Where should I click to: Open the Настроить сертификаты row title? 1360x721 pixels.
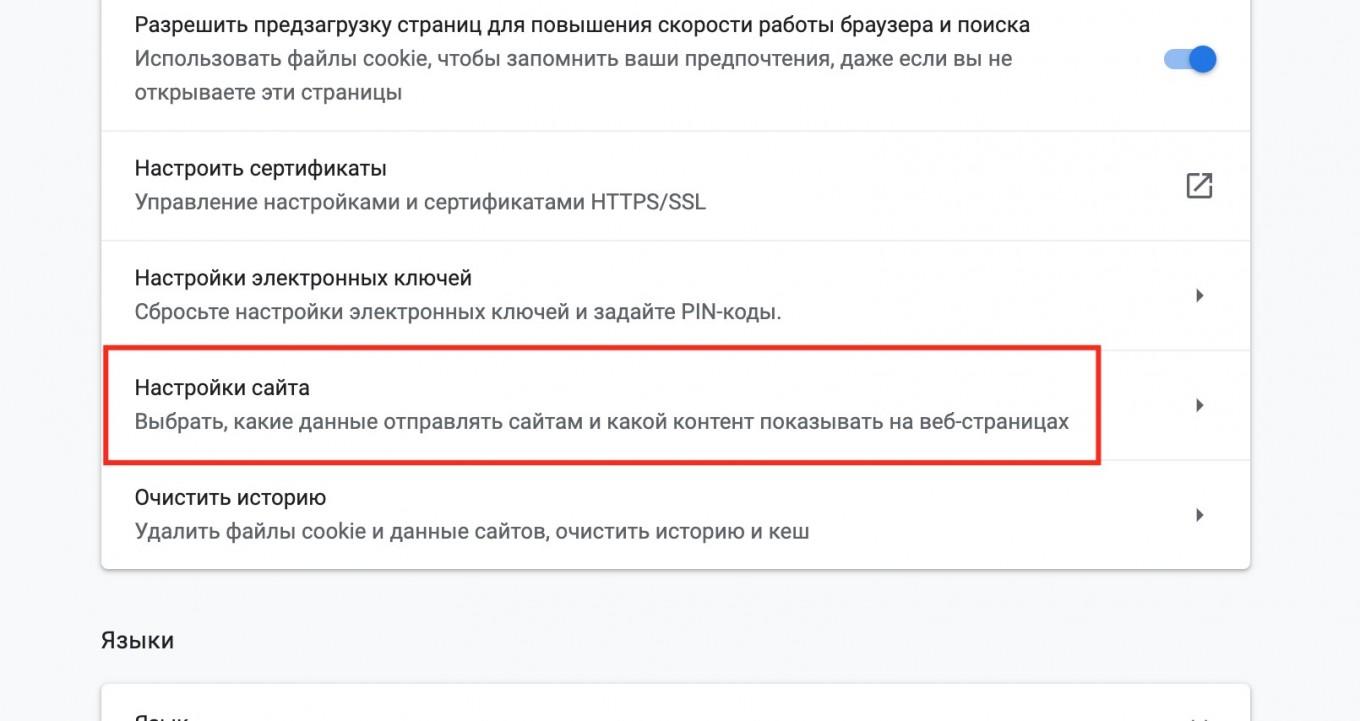click(x=260, y=168)
